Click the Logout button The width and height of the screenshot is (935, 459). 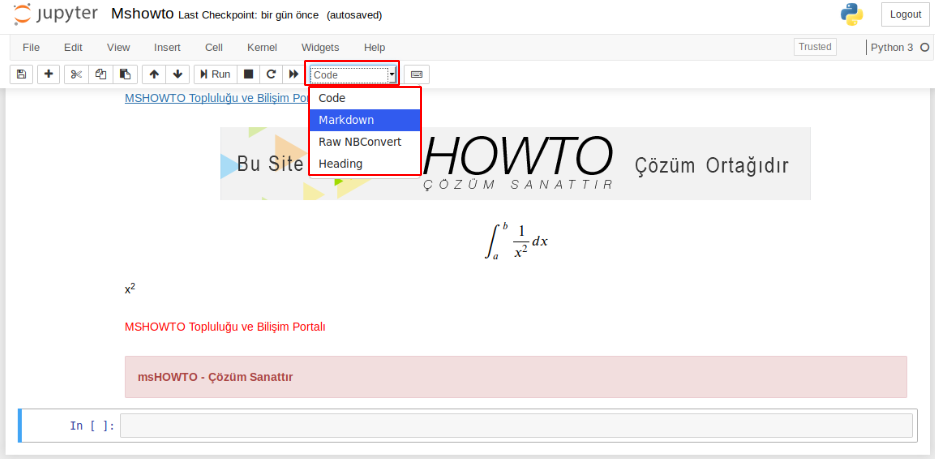click(x=905, y=15)
